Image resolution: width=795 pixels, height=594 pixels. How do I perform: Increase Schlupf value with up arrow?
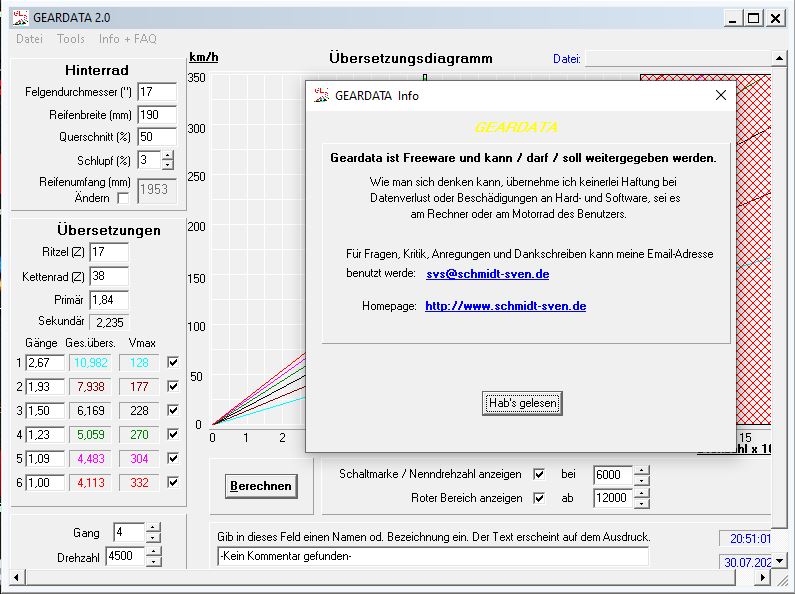[x=167, y=155]
